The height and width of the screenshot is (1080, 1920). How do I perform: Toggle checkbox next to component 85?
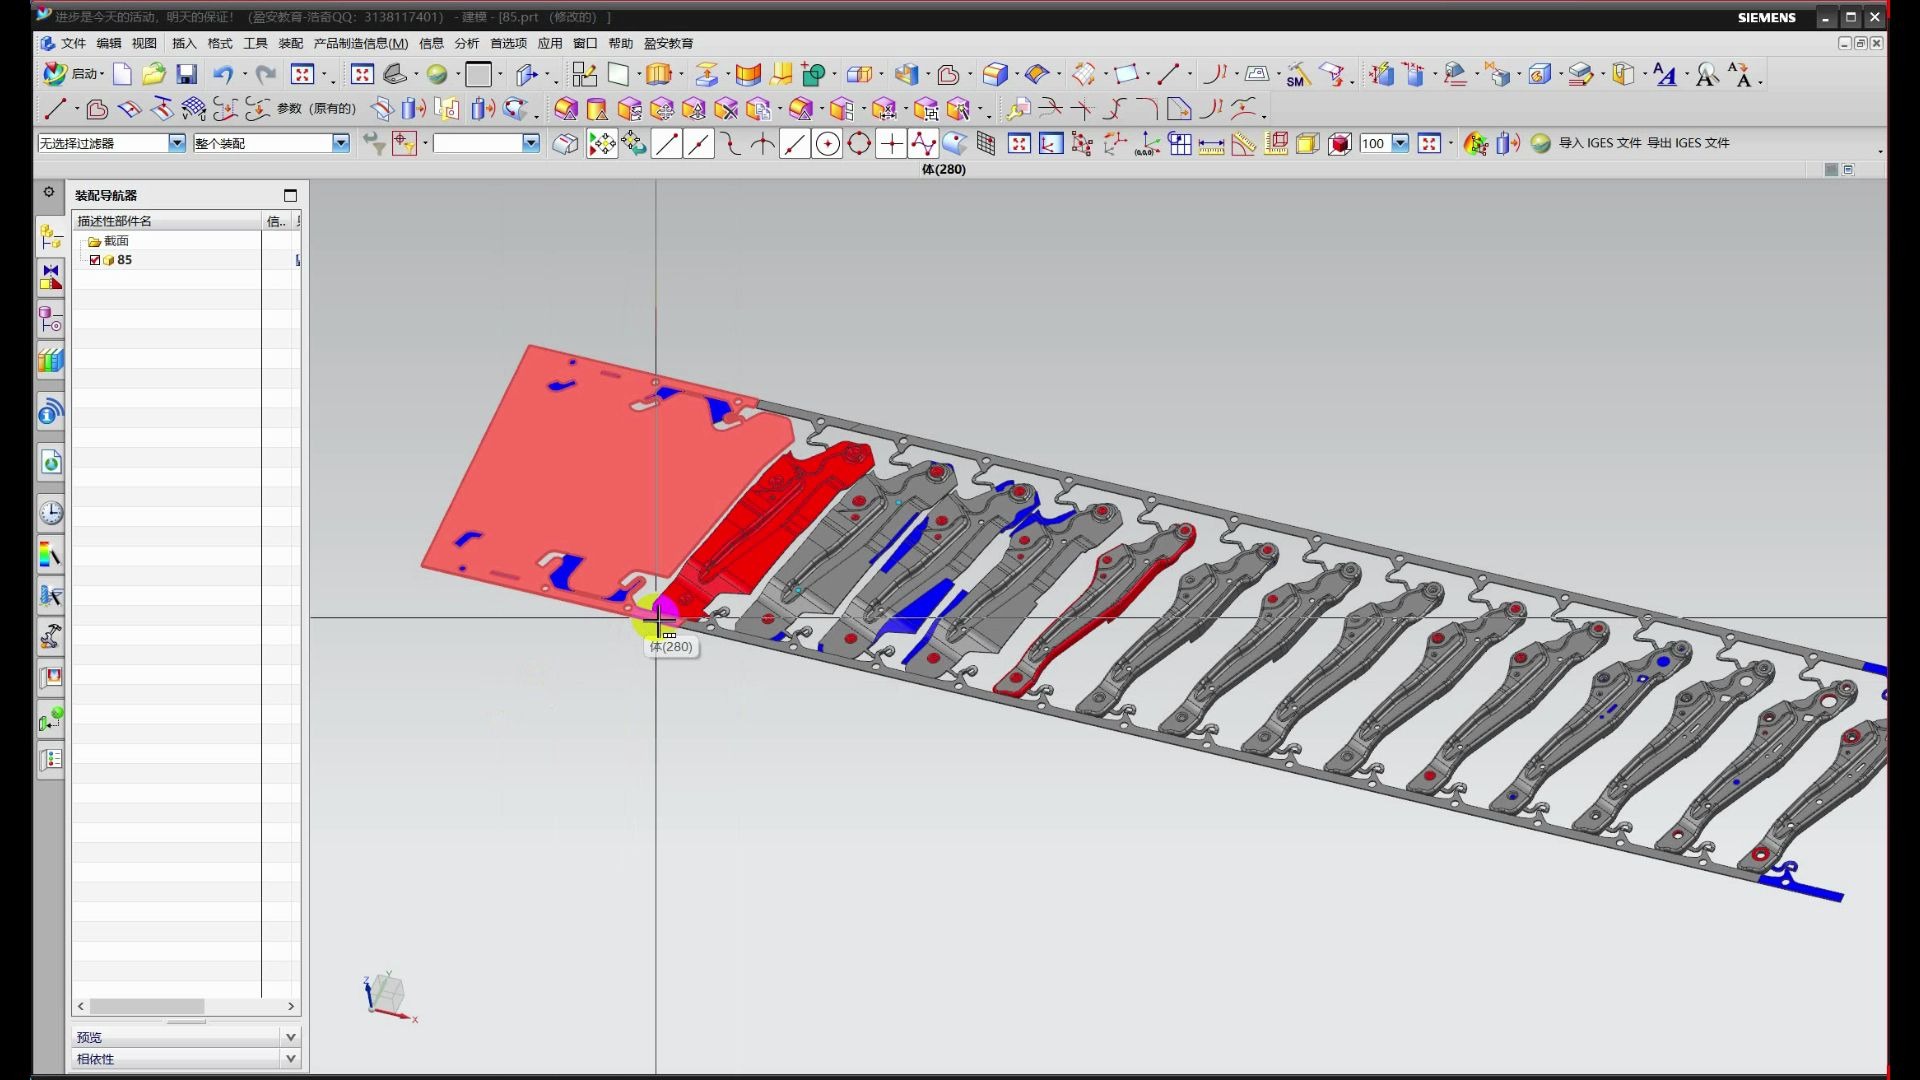coord(96,260)
